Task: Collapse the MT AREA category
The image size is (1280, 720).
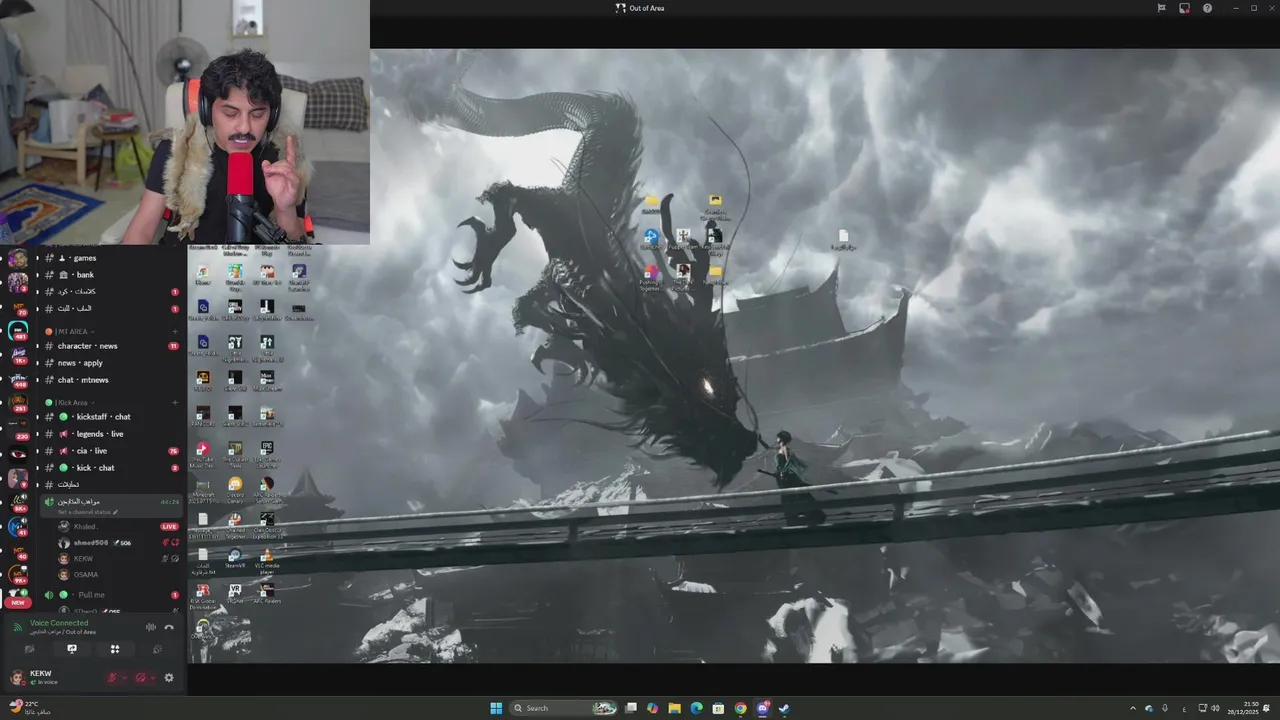Action: point(69,331)
